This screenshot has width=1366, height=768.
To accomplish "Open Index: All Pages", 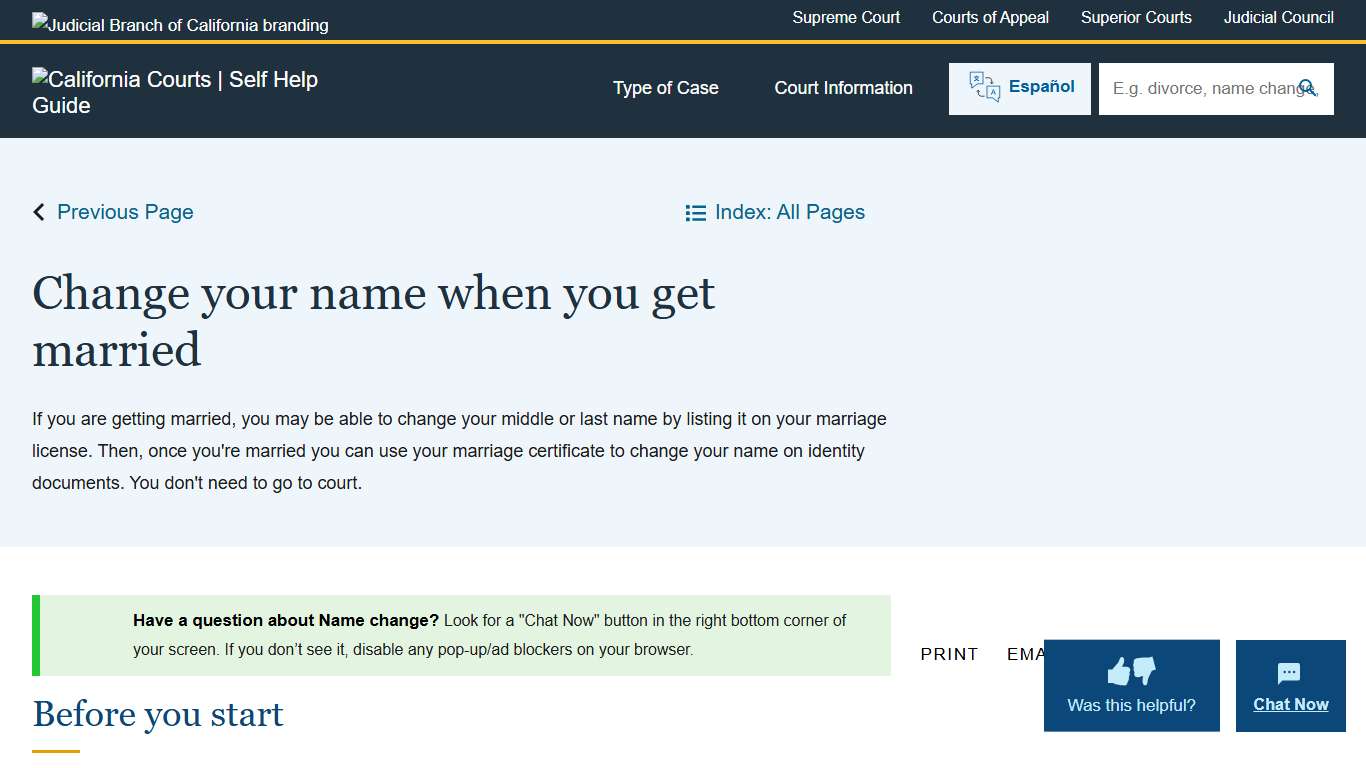I will [789, 212].
